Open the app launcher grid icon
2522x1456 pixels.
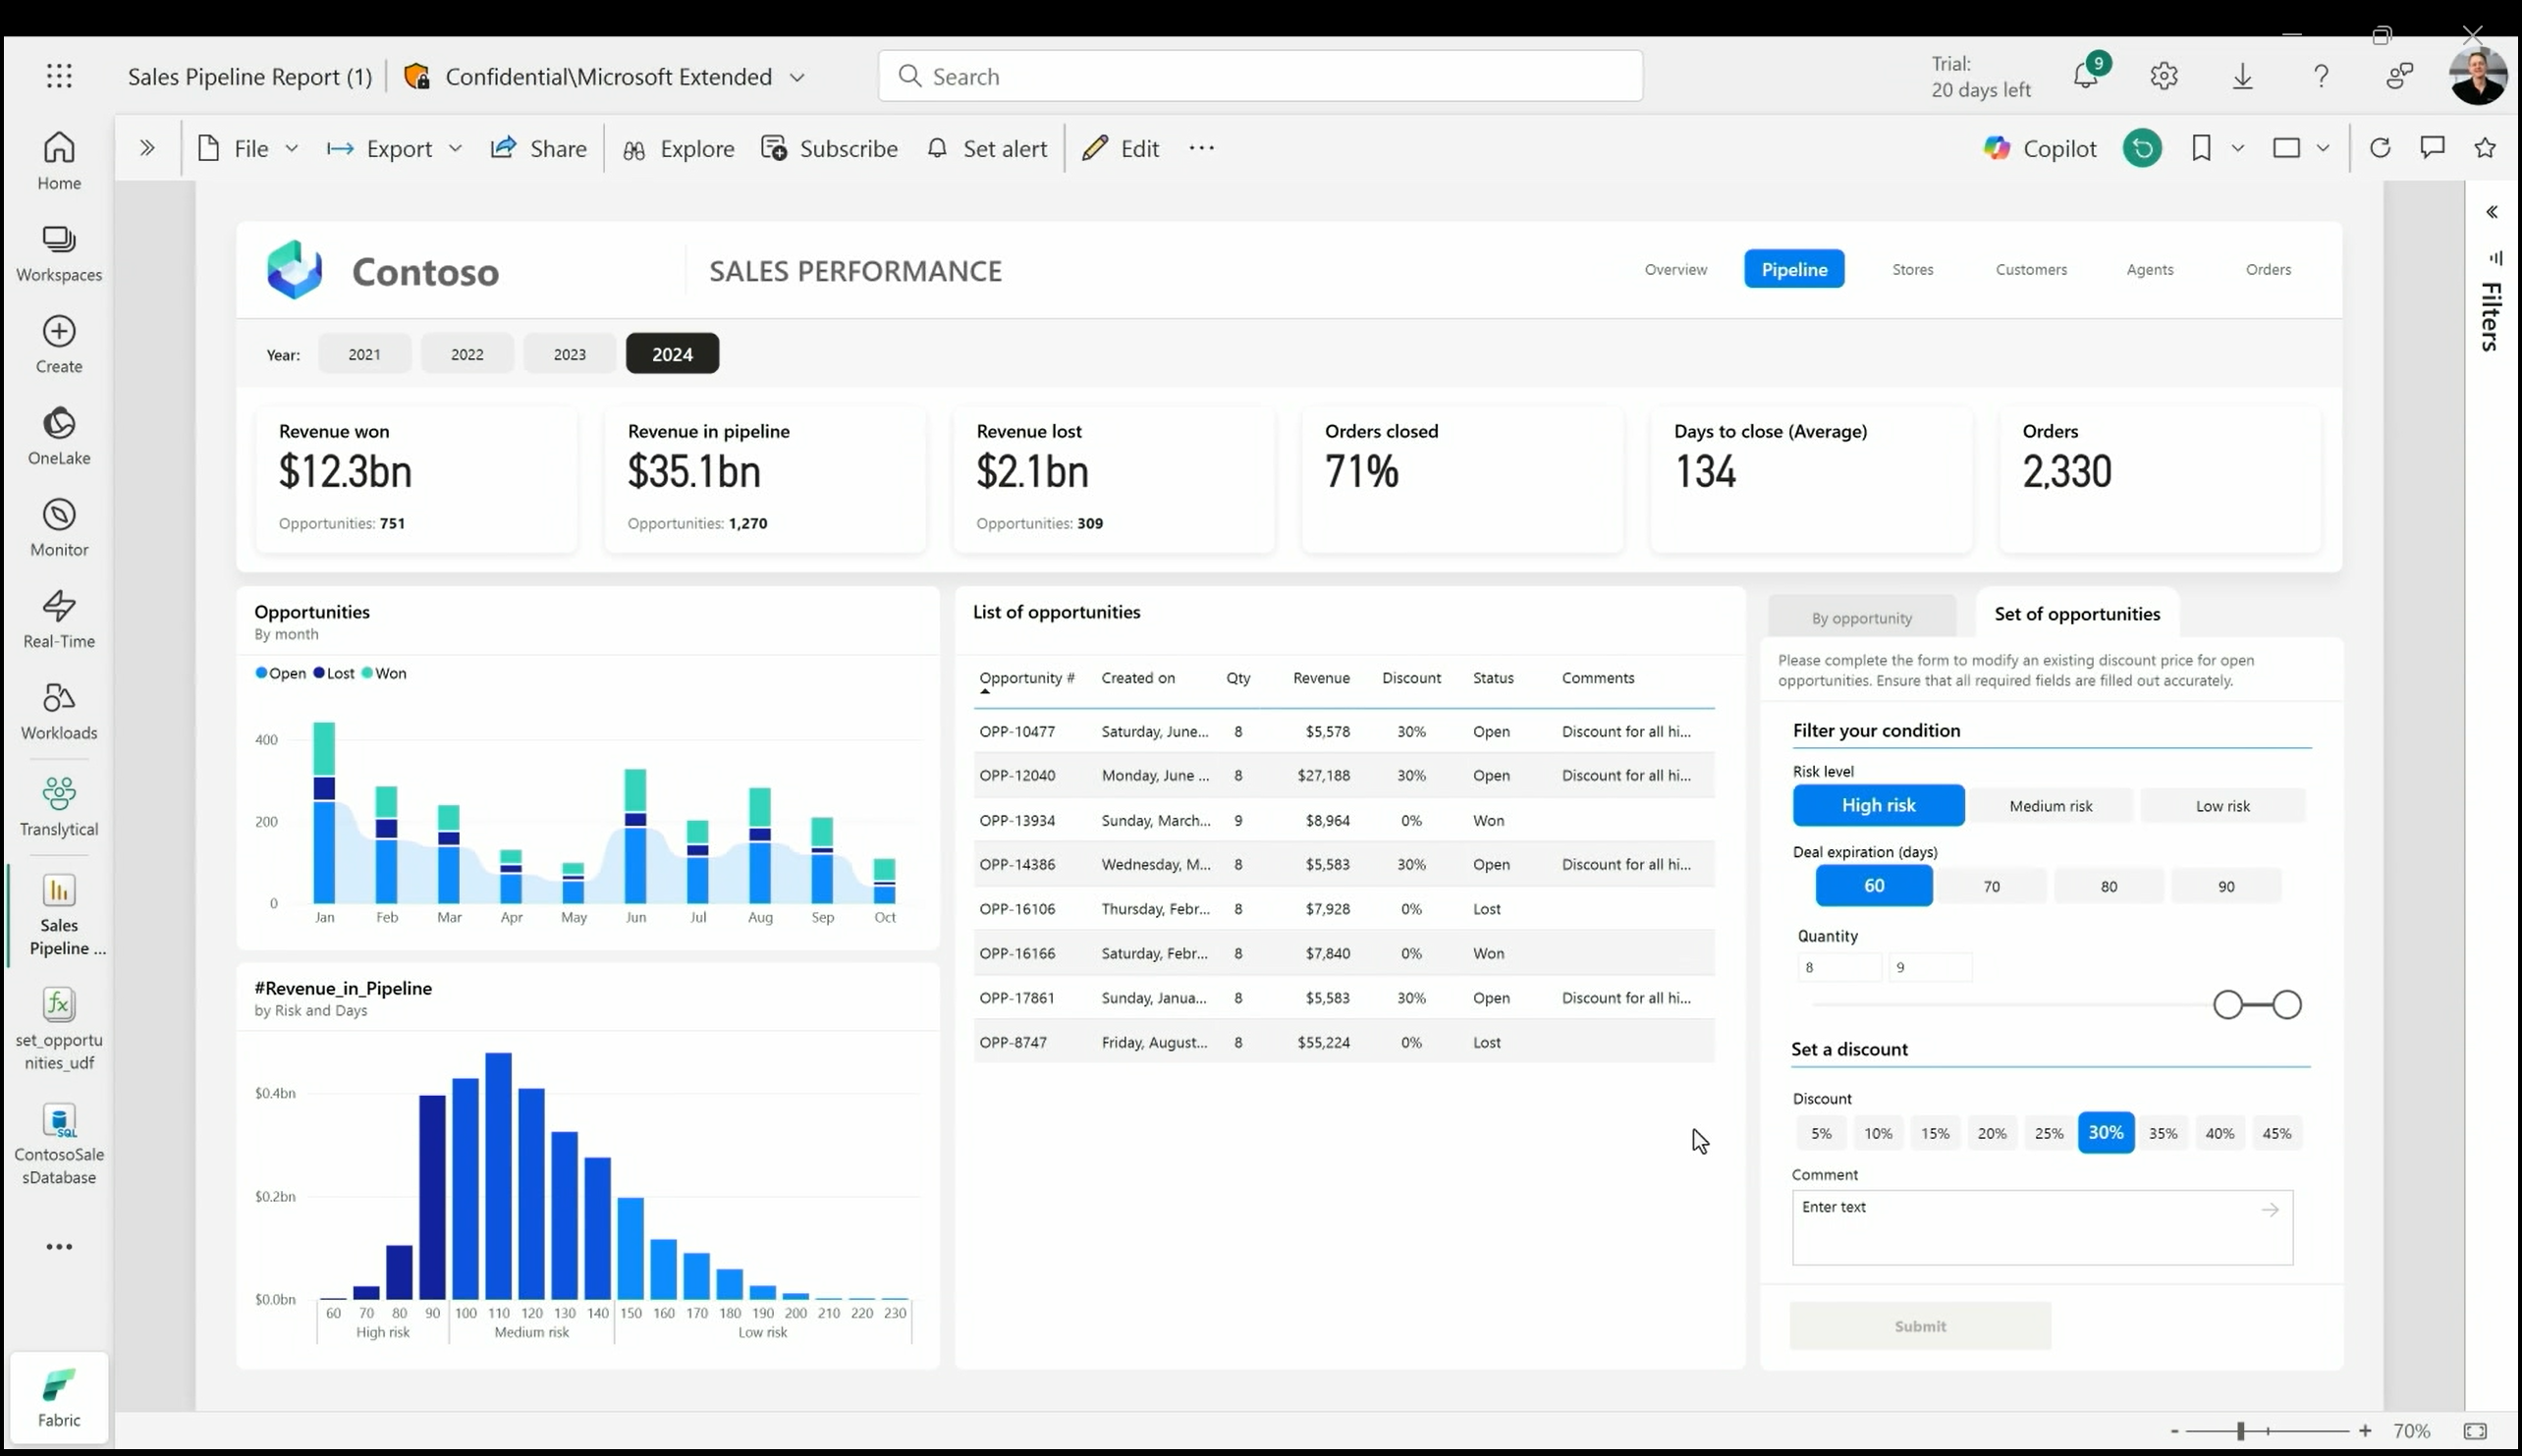[x=59, y=76]
